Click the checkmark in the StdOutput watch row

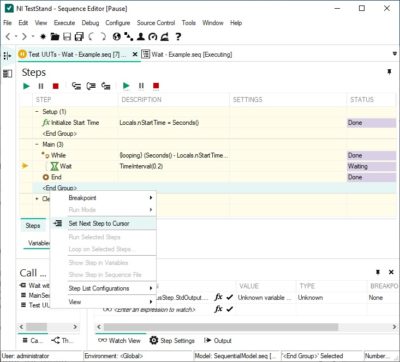click(x=229, y=297)
